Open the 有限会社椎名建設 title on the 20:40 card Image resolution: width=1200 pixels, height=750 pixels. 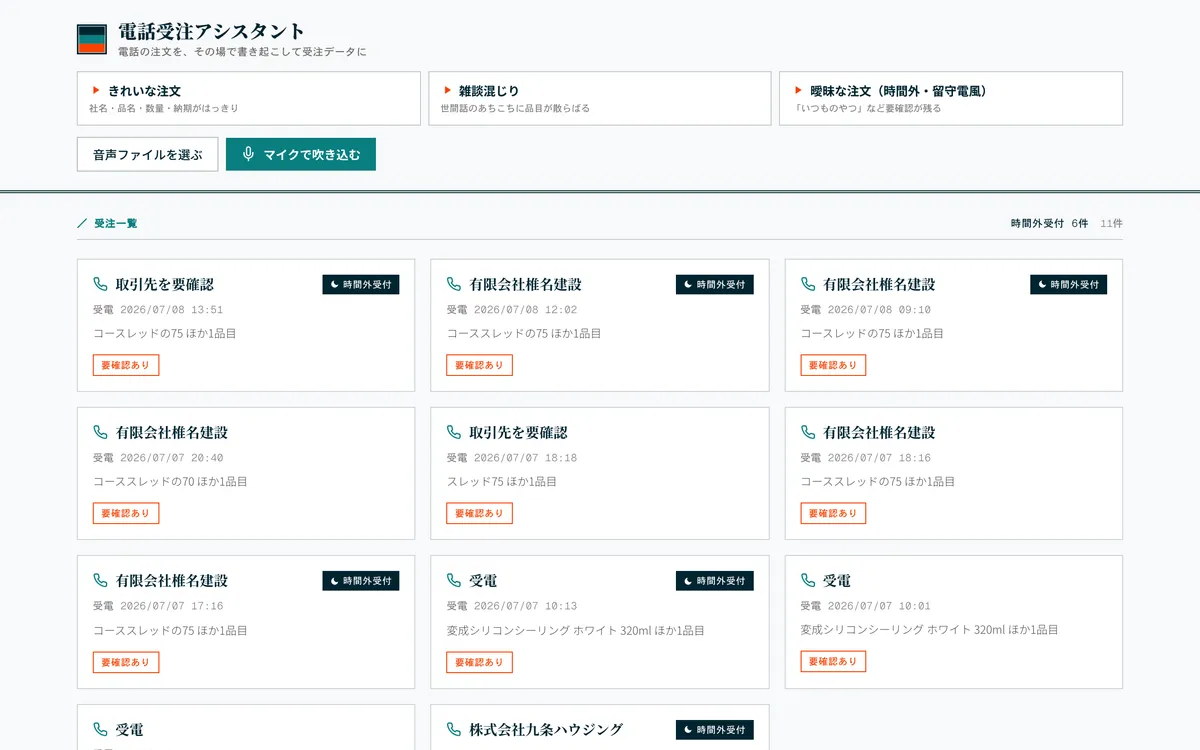172,432
